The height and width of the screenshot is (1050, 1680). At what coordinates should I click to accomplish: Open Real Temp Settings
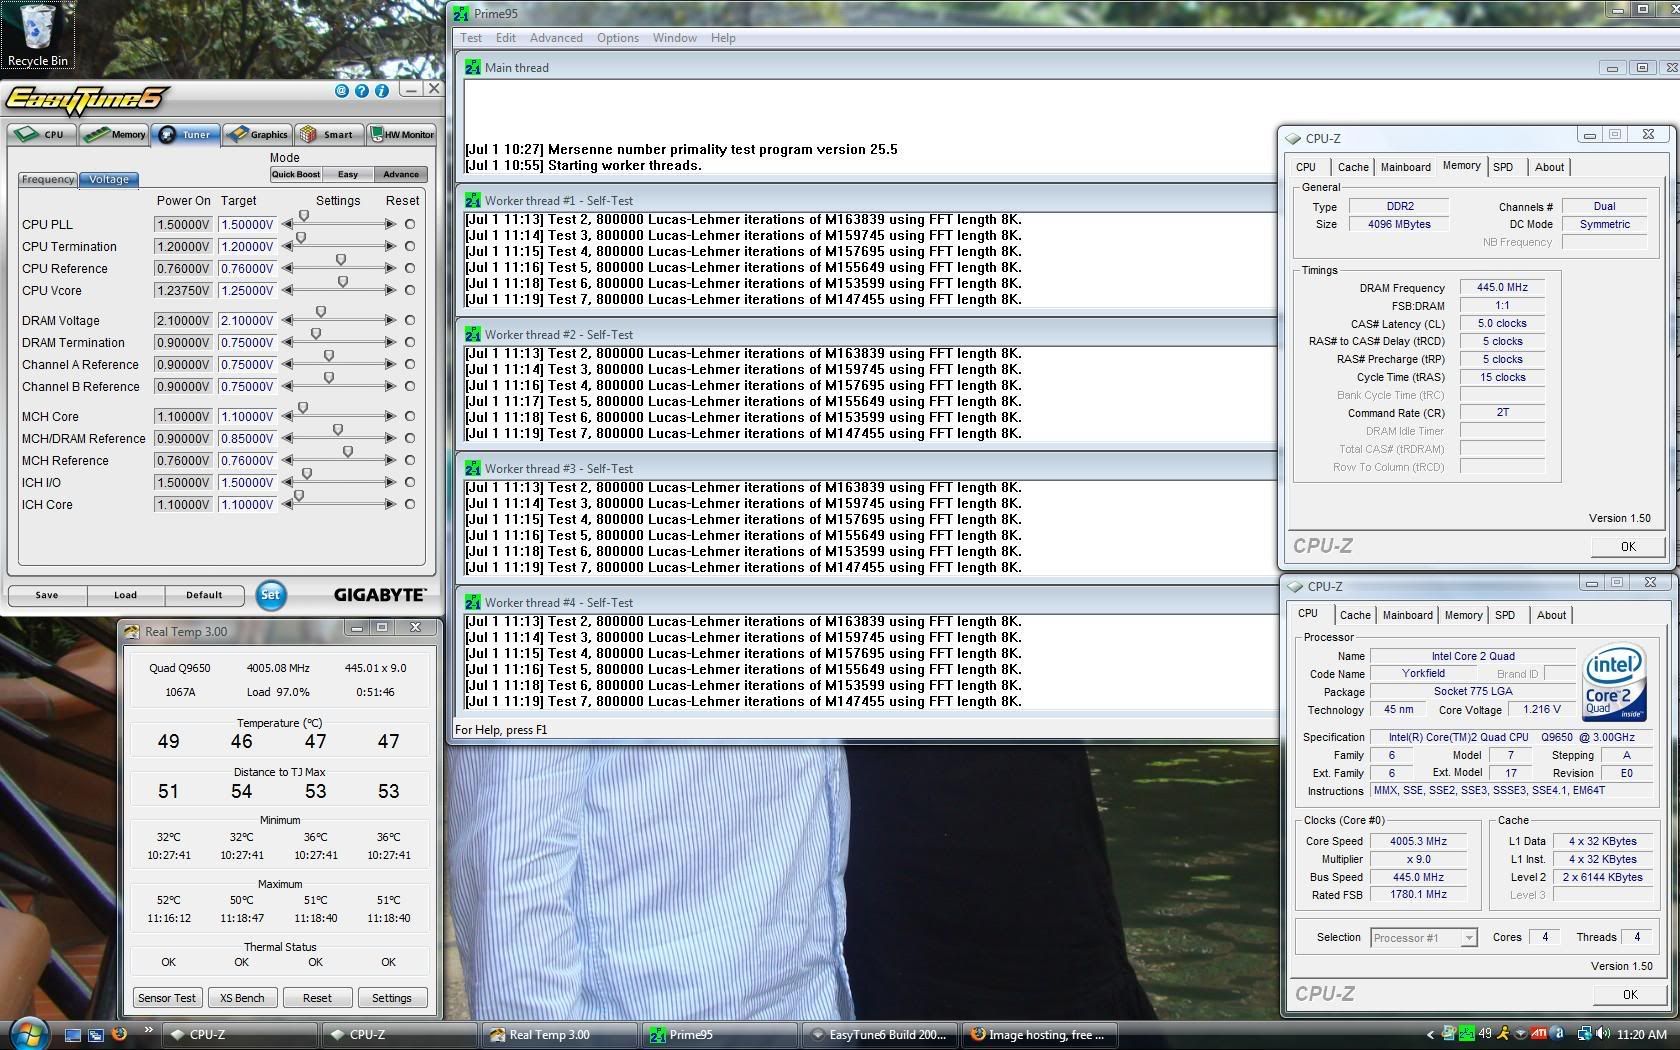point(392,998)
